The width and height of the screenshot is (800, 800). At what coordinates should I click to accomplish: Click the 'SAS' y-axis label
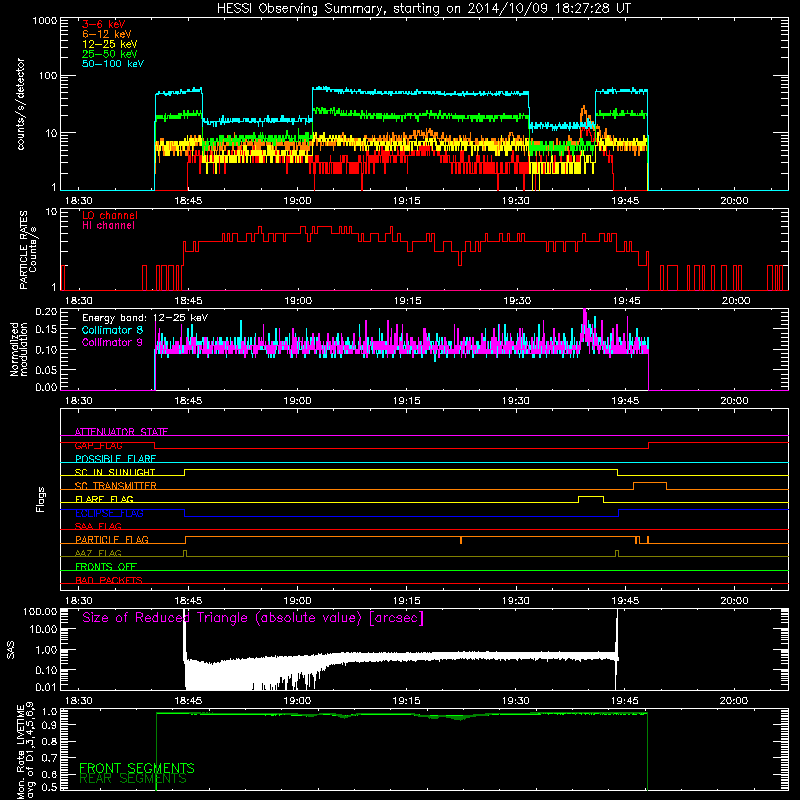click(11, 649)
